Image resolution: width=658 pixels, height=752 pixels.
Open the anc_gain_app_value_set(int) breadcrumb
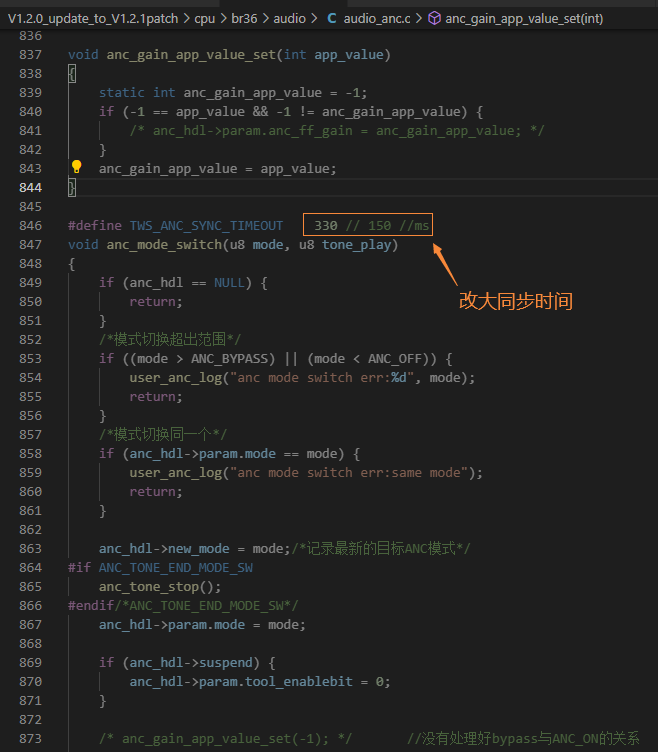[x=524, y=19]
